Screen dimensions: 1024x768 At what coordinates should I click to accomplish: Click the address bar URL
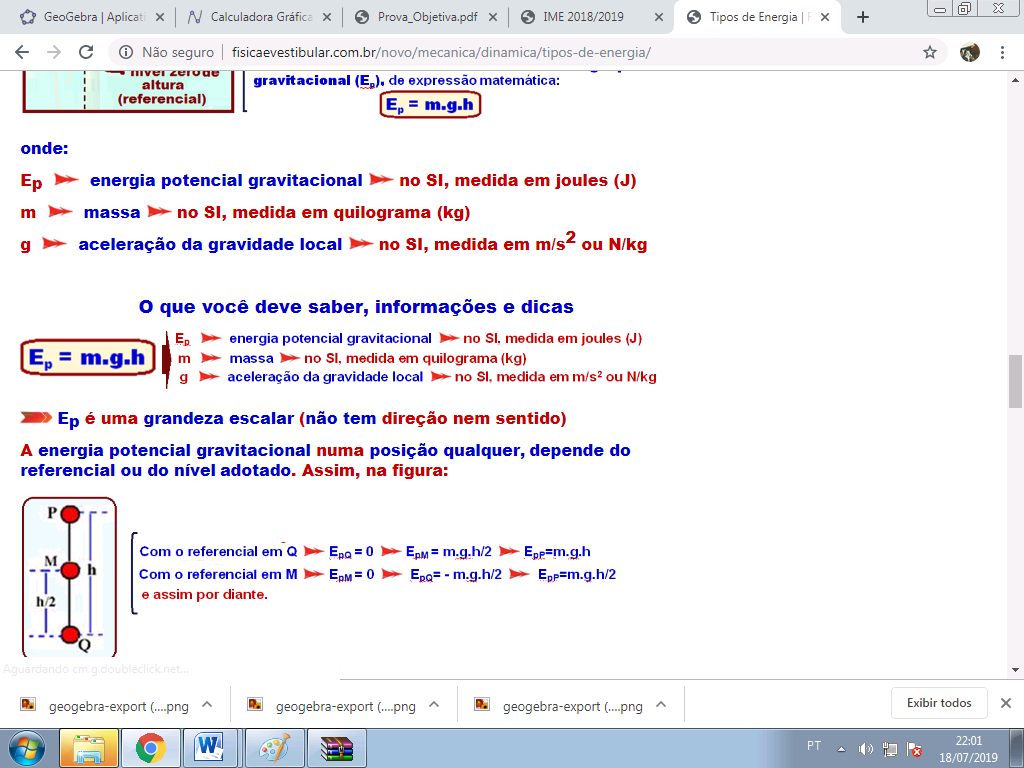click(x=441, y=52)
